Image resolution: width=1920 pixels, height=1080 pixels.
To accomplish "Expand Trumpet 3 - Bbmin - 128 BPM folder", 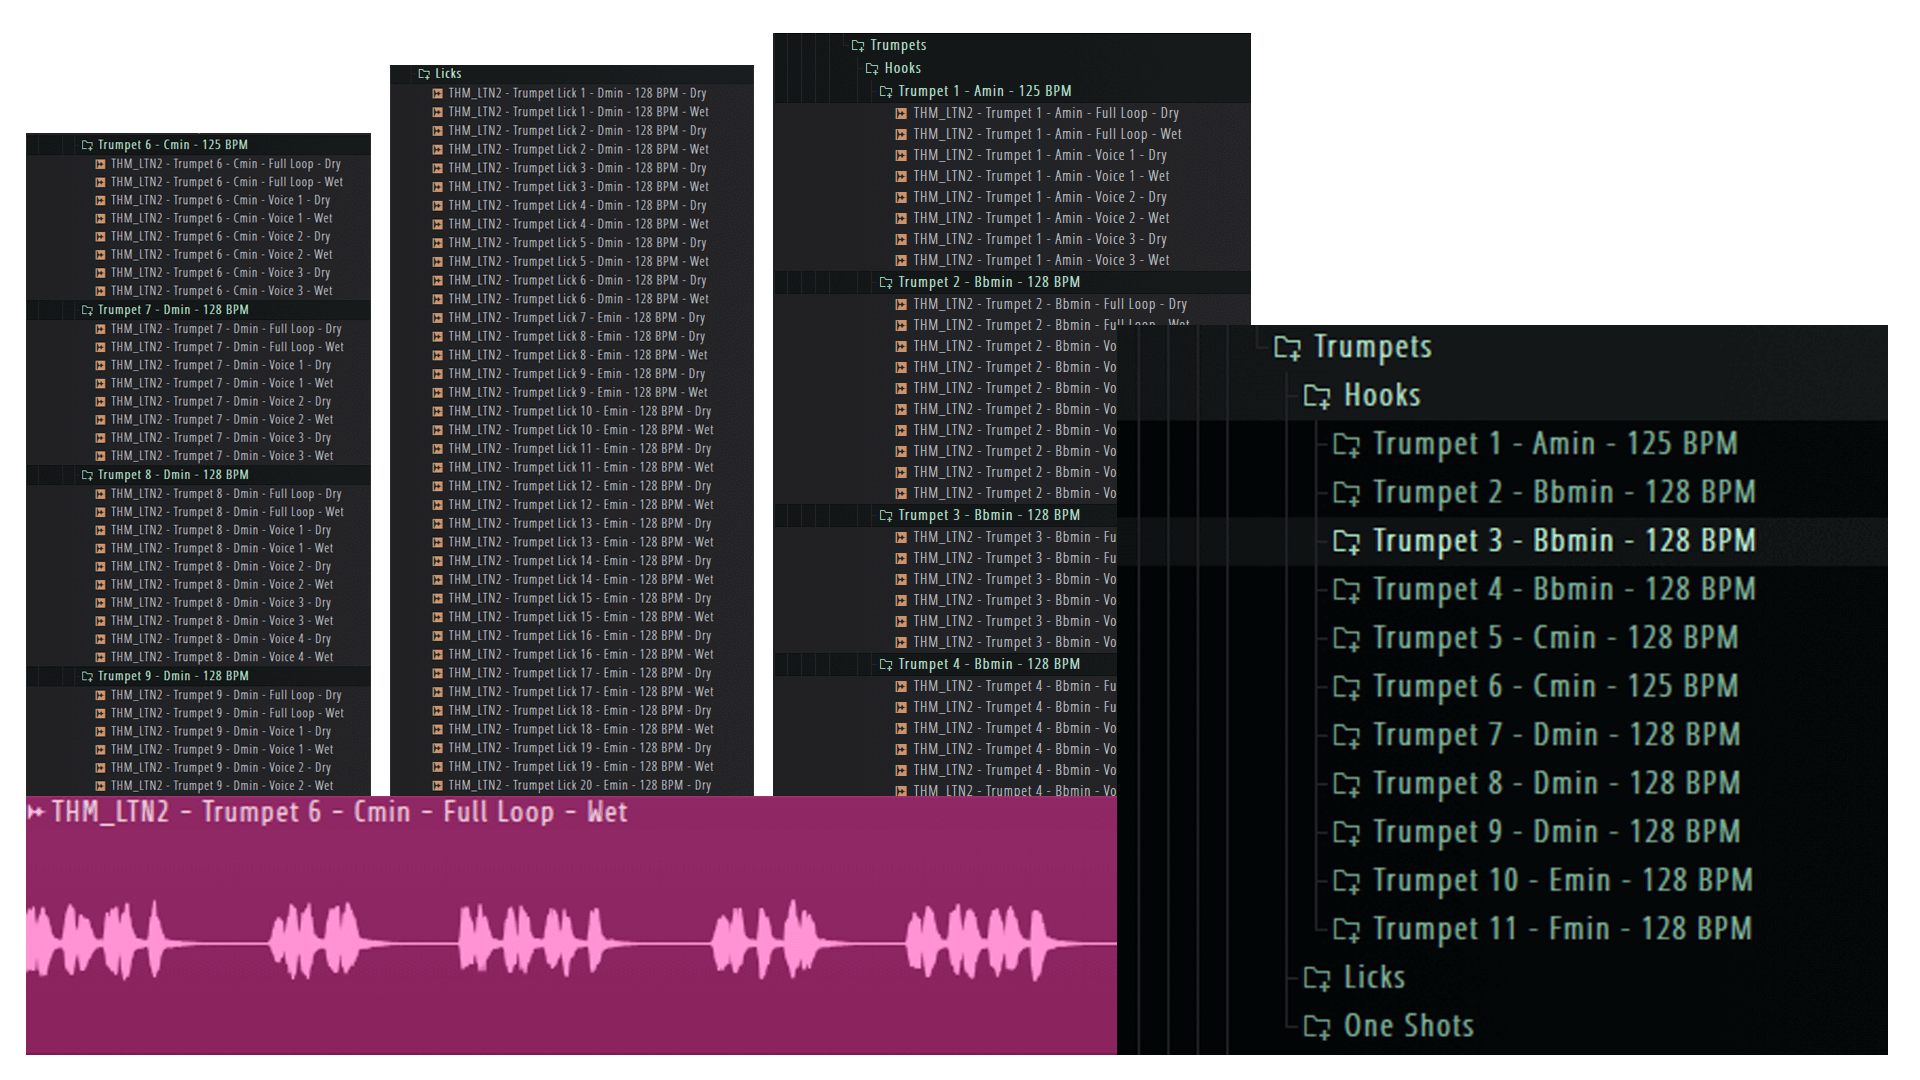I will (x=1563, y=541).
